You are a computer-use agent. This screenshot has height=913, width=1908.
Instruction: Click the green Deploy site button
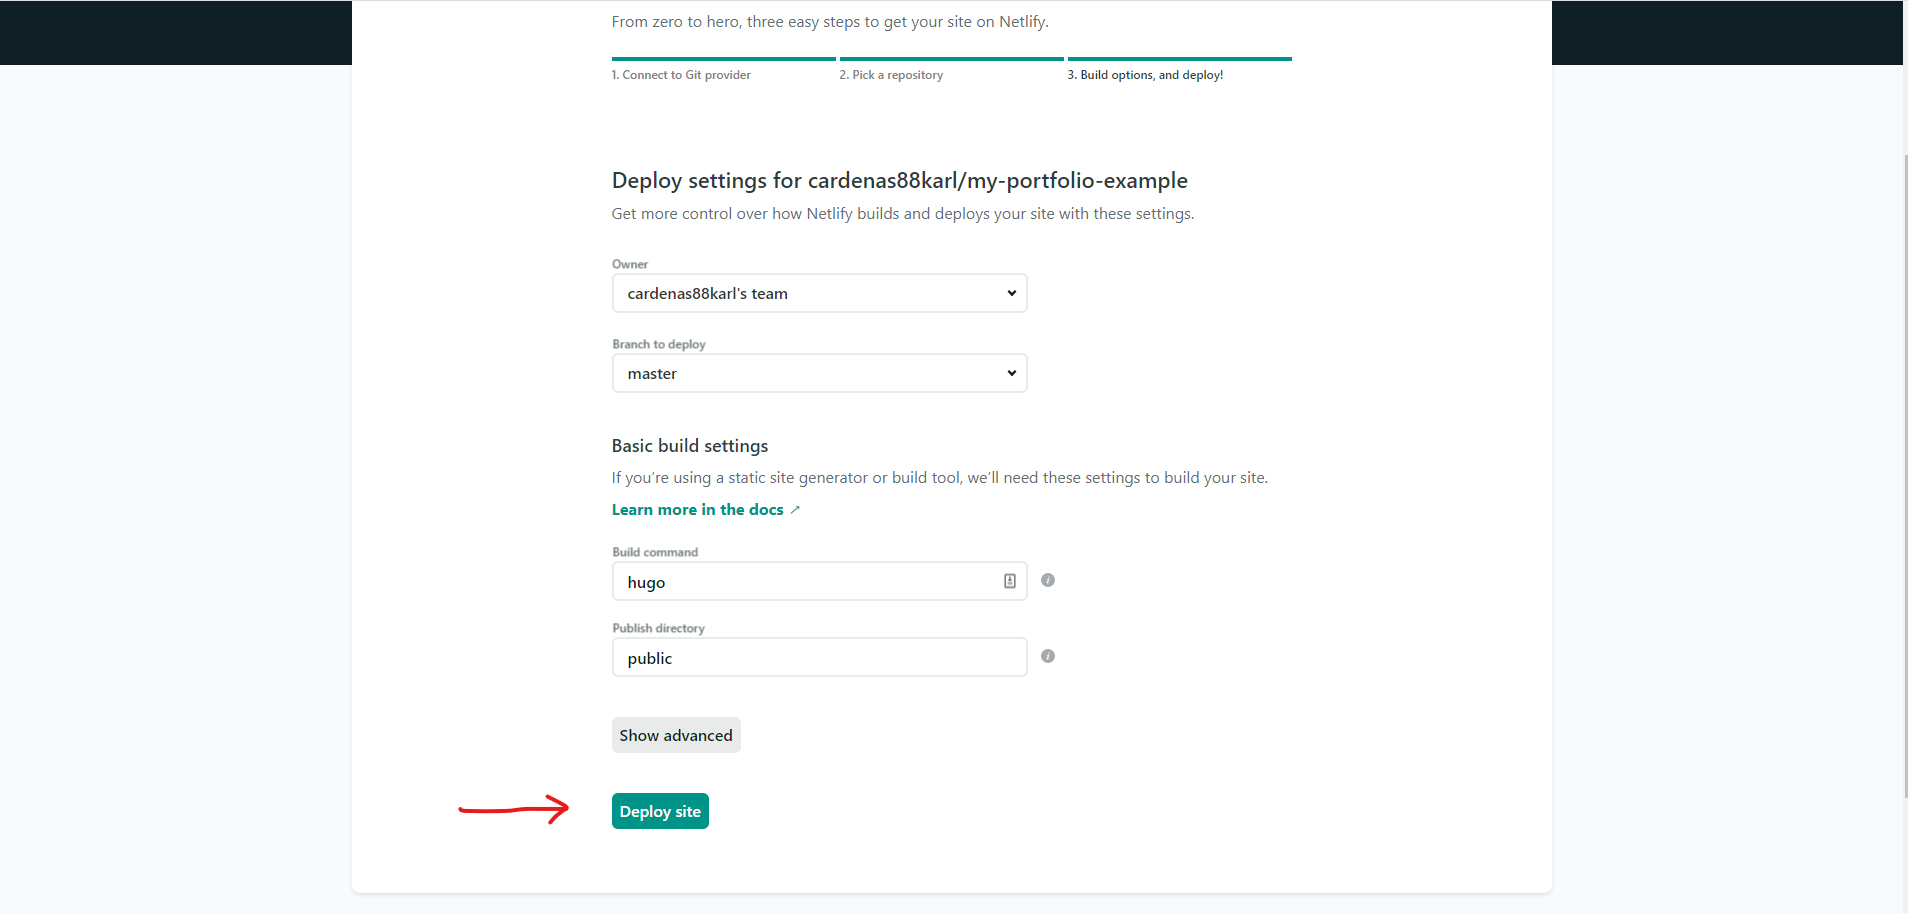click(x=660, y=811)
